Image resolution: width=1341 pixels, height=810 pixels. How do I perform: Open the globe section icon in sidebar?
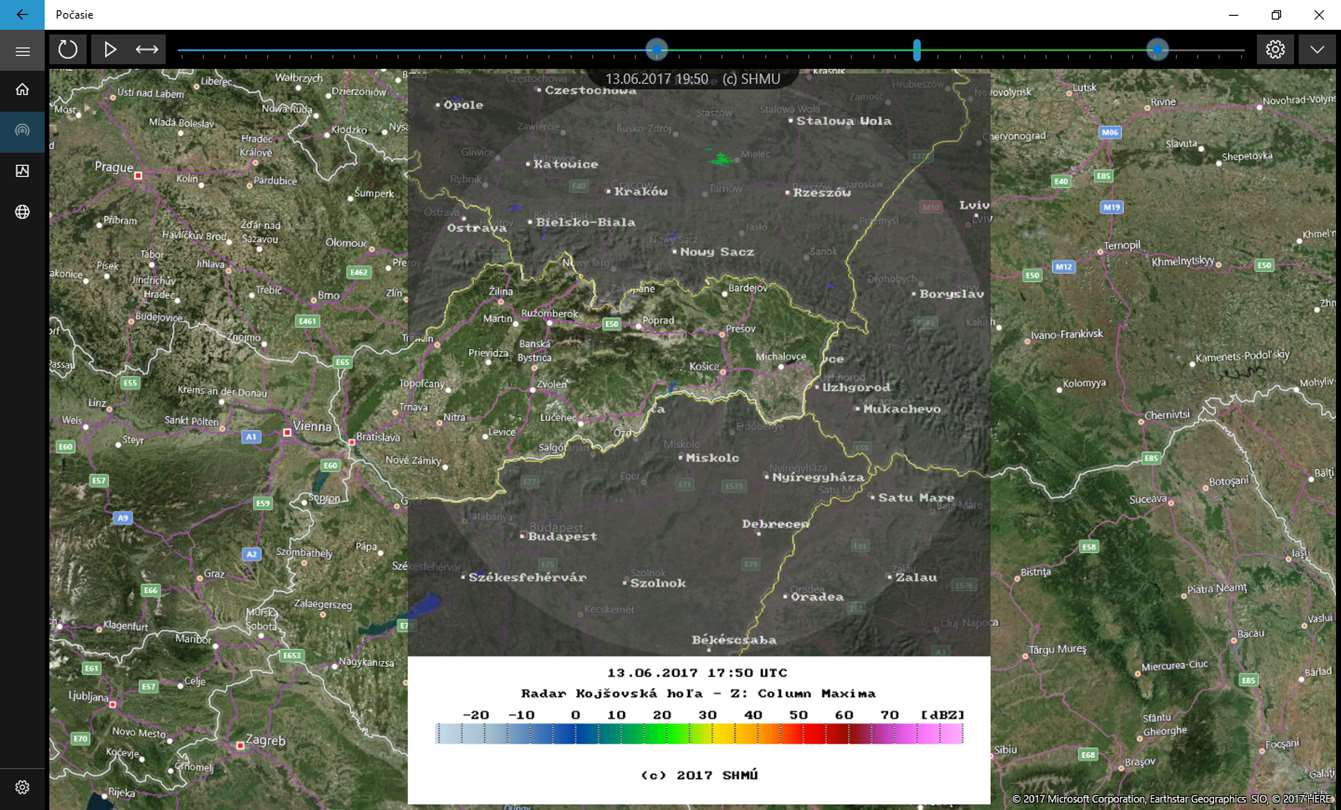coord(22,212)
